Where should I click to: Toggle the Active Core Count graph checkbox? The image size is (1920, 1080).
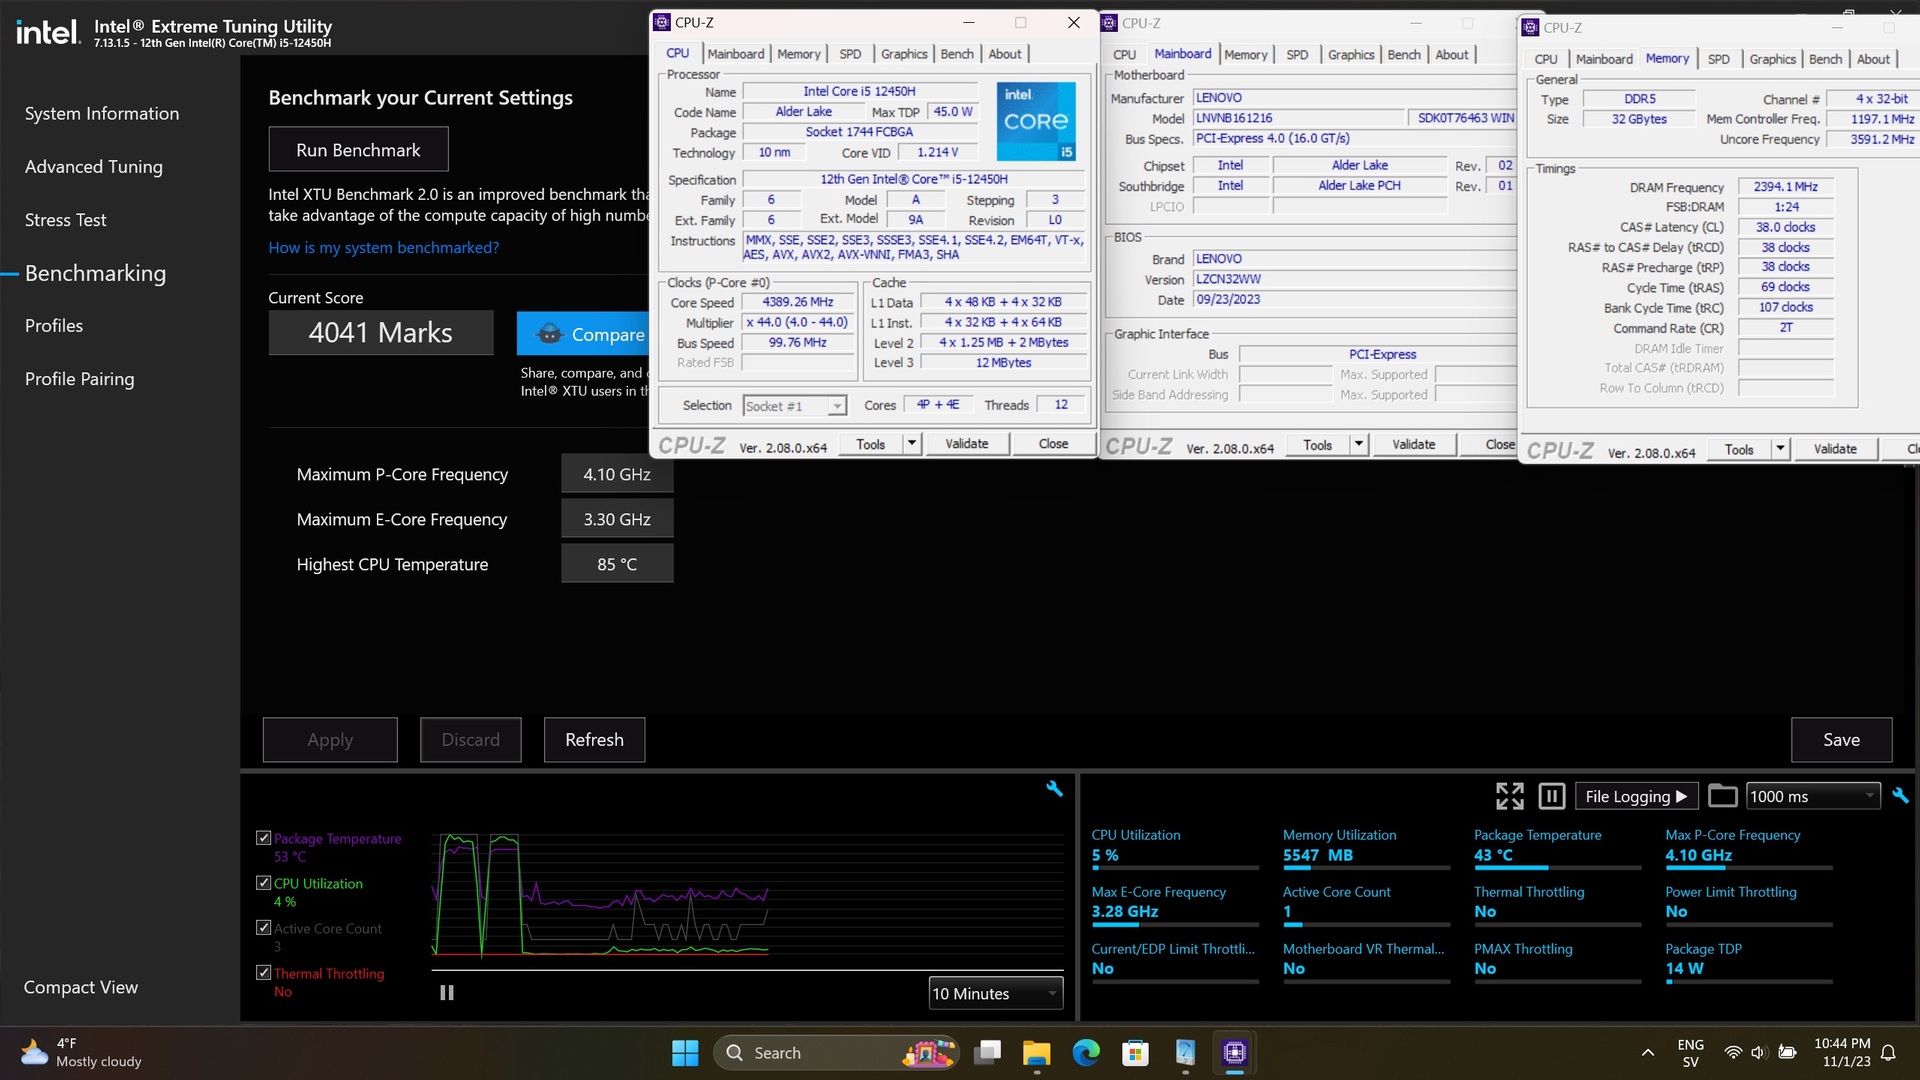(263, 928)
